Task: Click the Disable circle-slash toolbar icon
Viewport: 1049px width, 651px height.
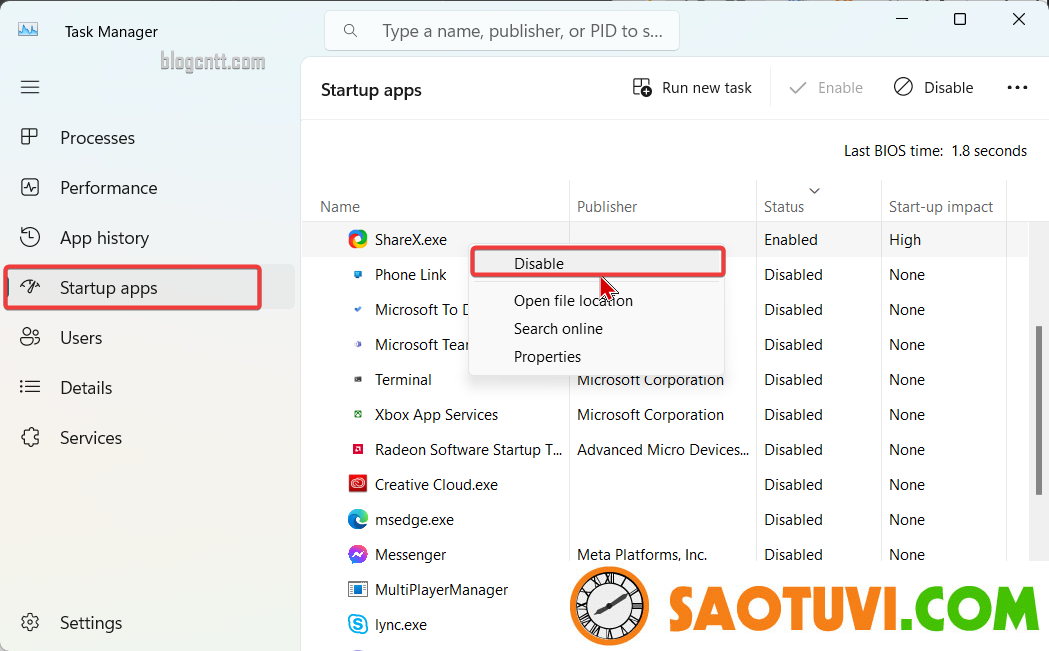Action: [903, 87]
